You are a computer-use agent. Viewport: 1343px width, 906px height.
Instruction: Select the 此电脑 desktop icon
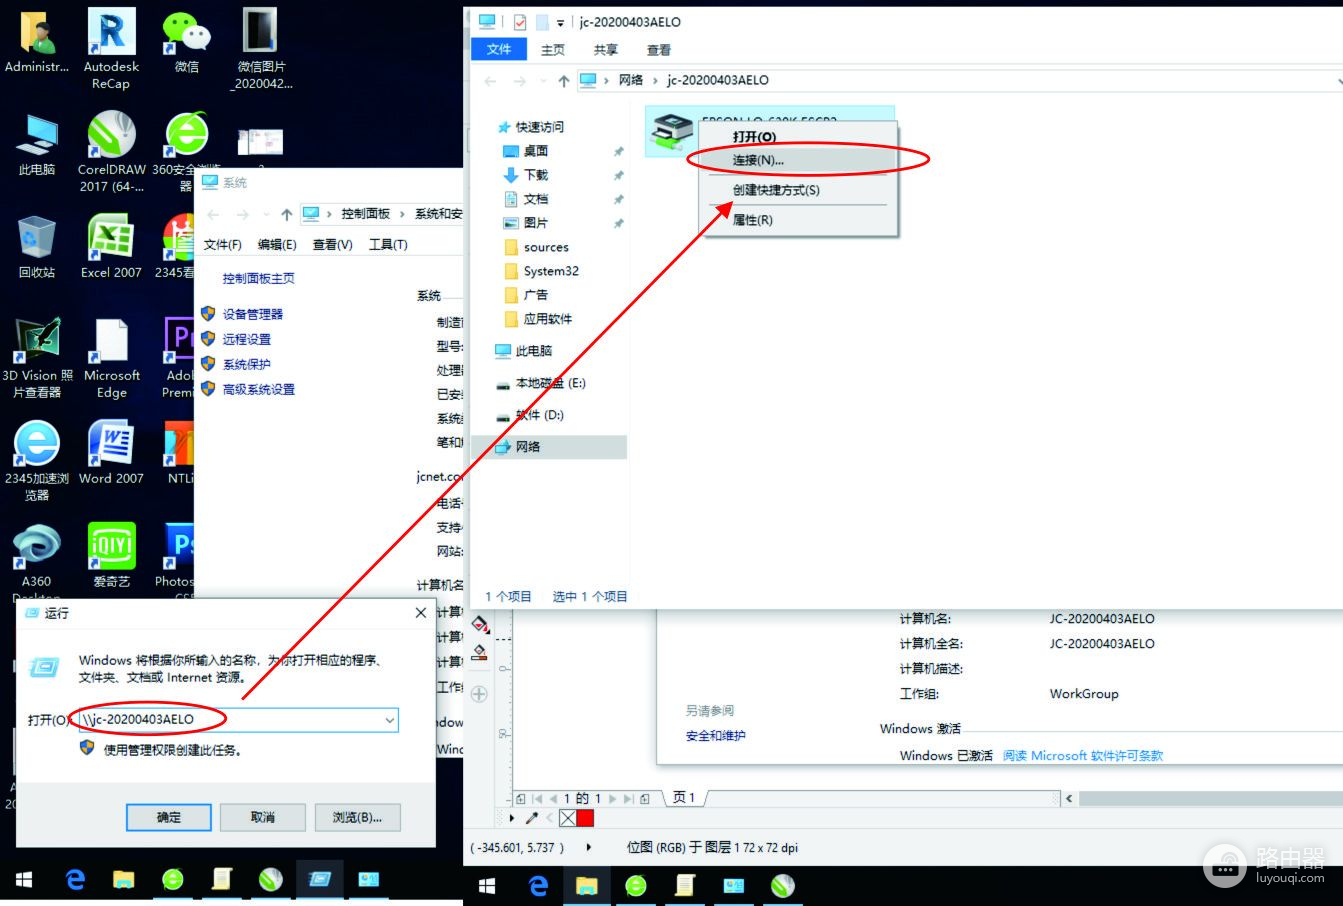(x=37, y=145)
